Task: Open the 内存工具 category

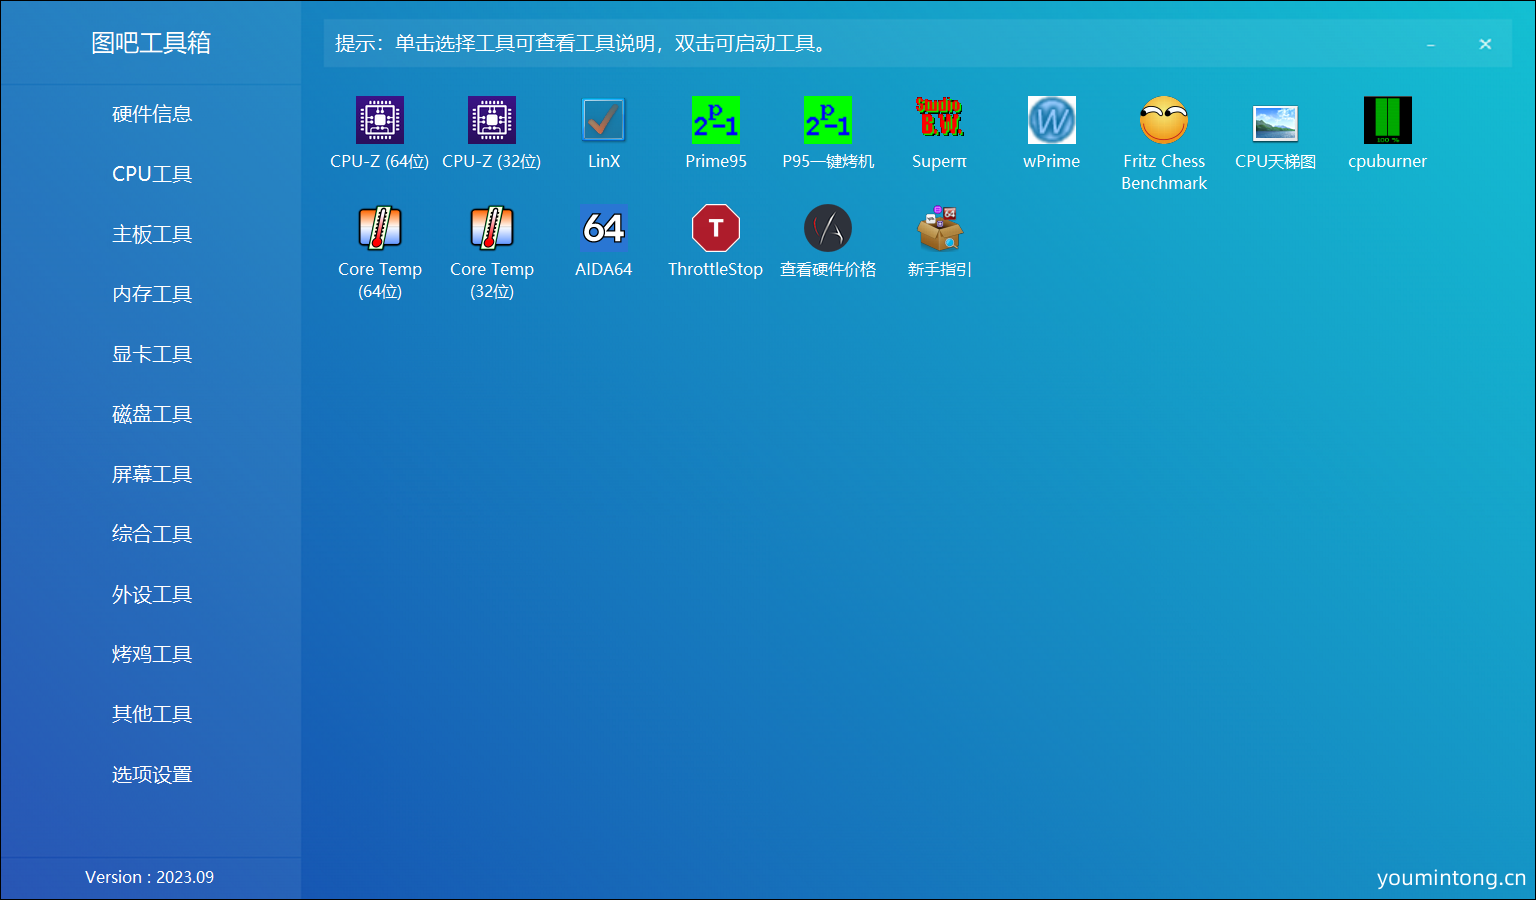Action: (151, 294)
